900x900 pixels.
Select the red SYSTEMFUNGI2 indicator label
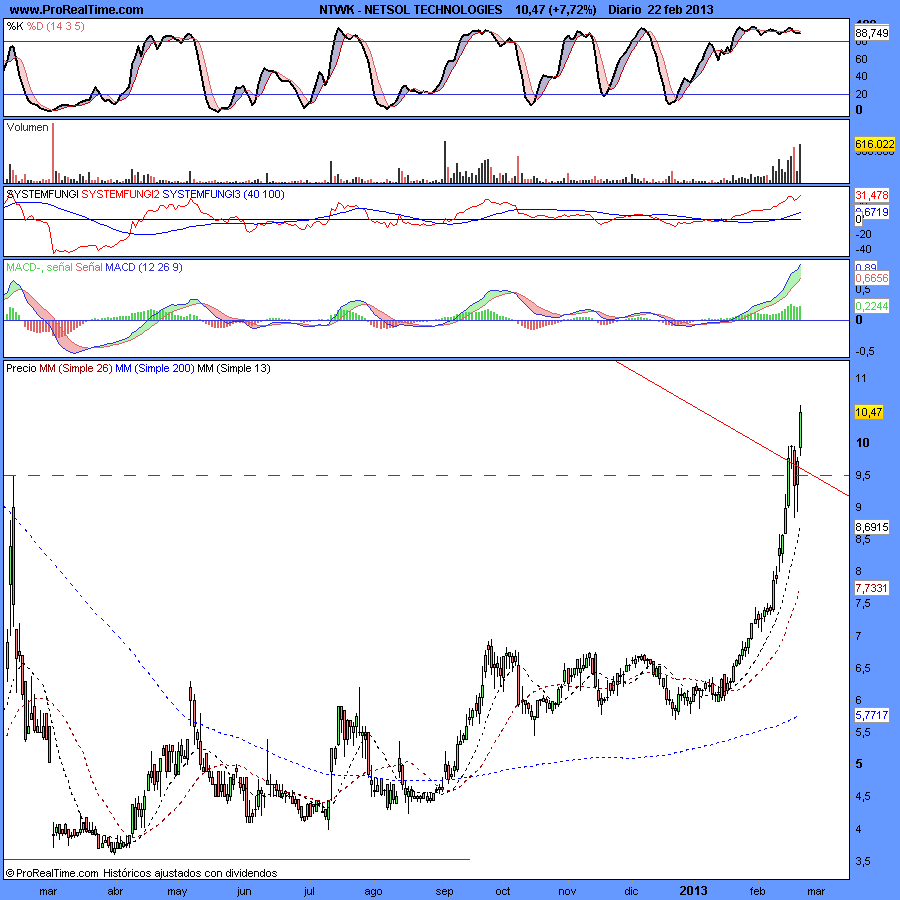[x=121, y=195]
